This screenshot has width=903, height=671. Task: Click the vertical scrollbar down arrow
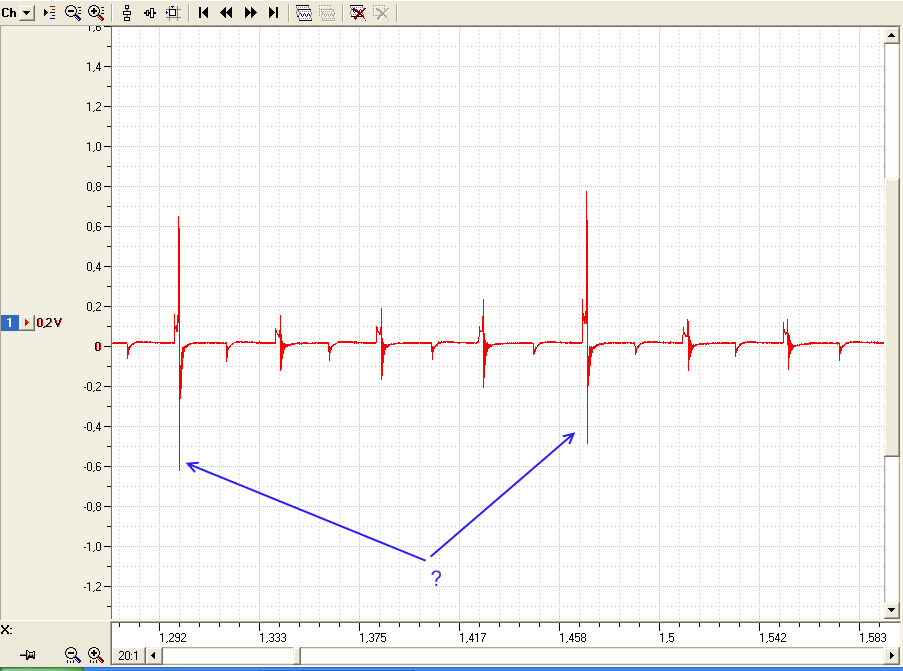[x=891, y=610]
